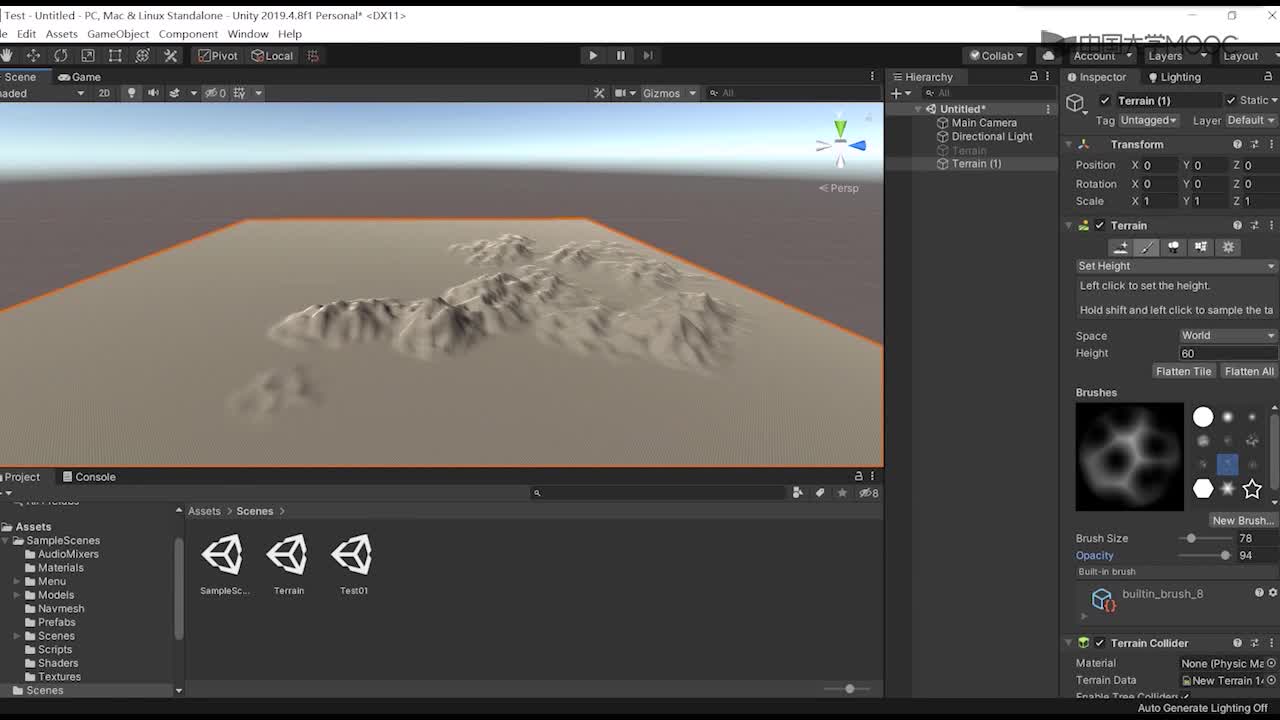Viewport: 1280px width, 720px height.
Task: Open the Assets menu
Action: pos(61,34)
